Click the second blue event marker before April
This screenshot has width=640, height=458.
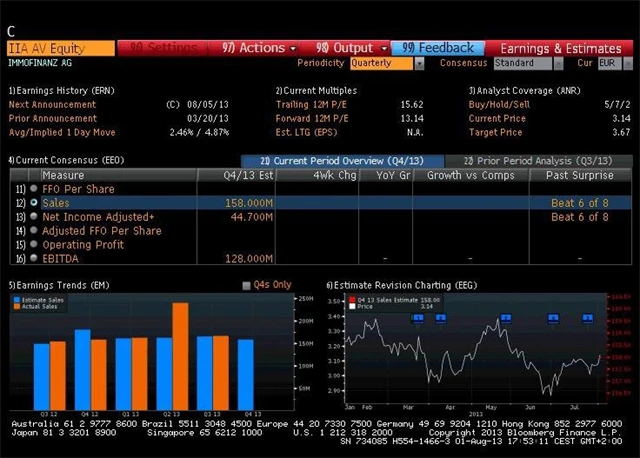point(440,318)
